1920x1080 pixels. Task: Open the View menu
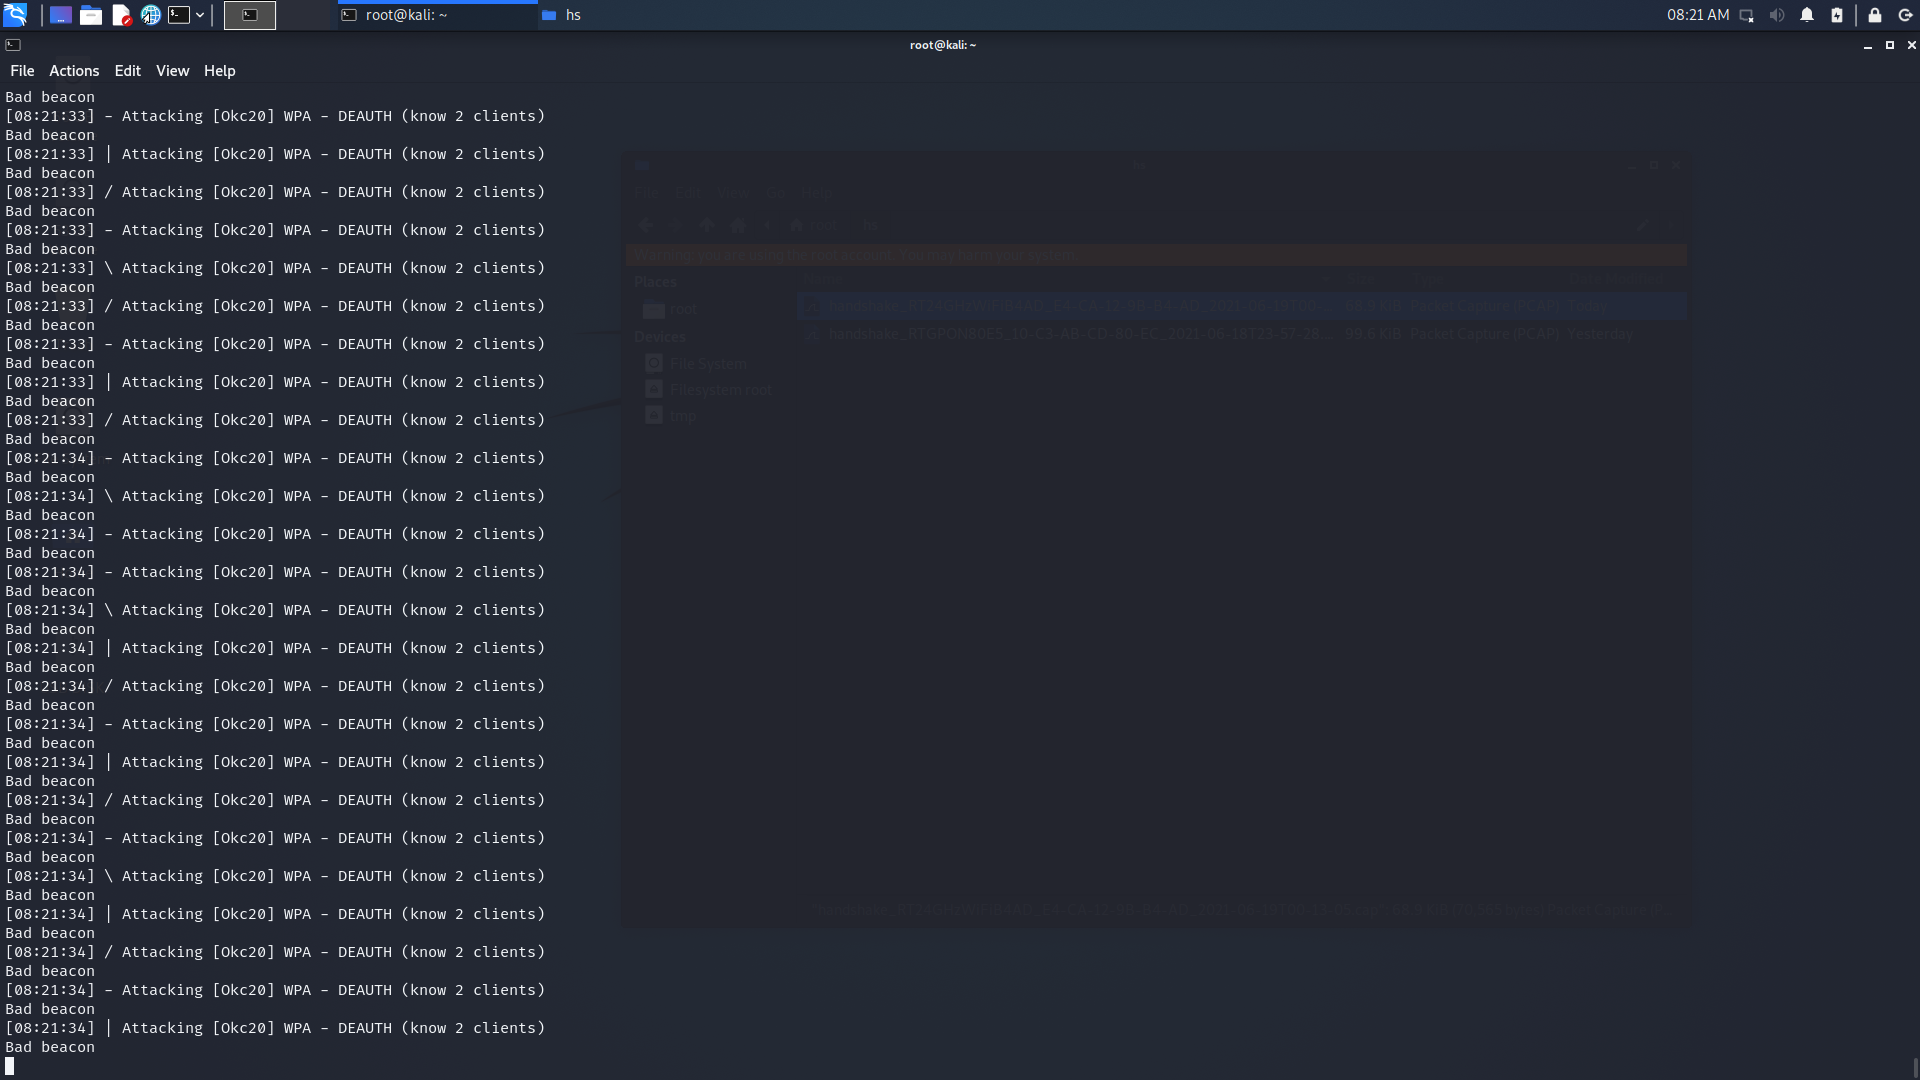click(x=172, y=71)
